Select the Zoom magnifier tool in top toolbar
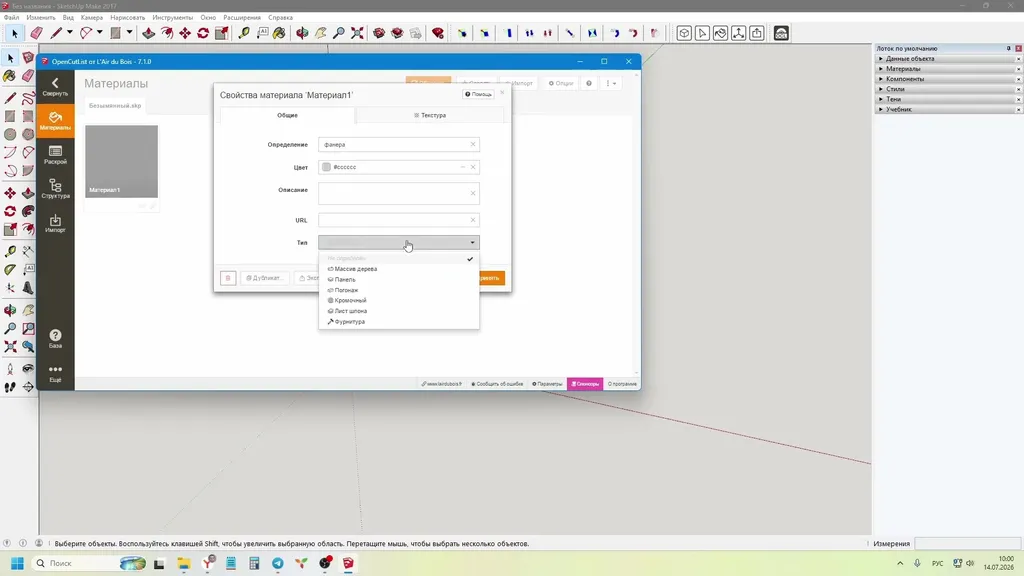This screenshot has height=576, width=1024. [x=339, y=33]
